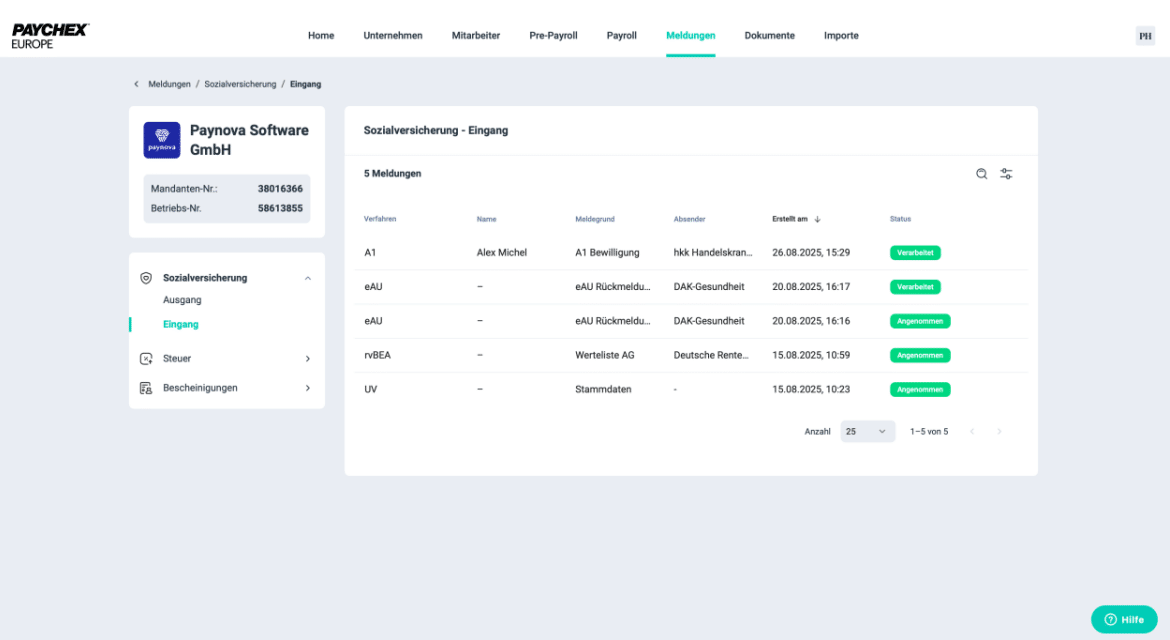
Task: Click hkk Handelskran... sender cell
Action: click(713, 253)
